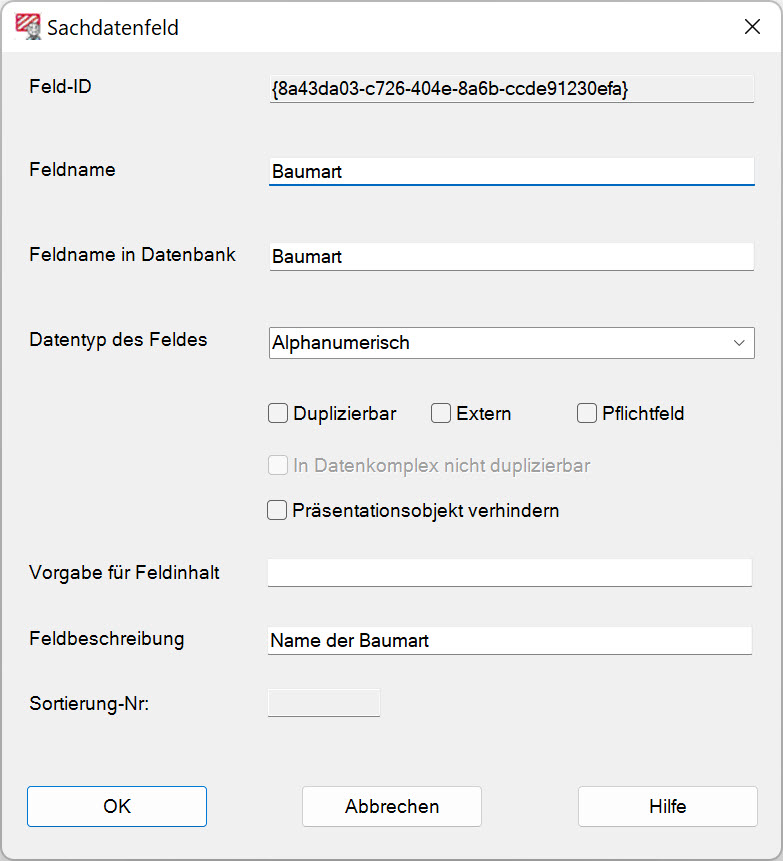Image resolution: width=783 pixels, height=861 pixels.
Task: Click the chevron arrow beside Alphanumerisch
Action: (739, 343)
